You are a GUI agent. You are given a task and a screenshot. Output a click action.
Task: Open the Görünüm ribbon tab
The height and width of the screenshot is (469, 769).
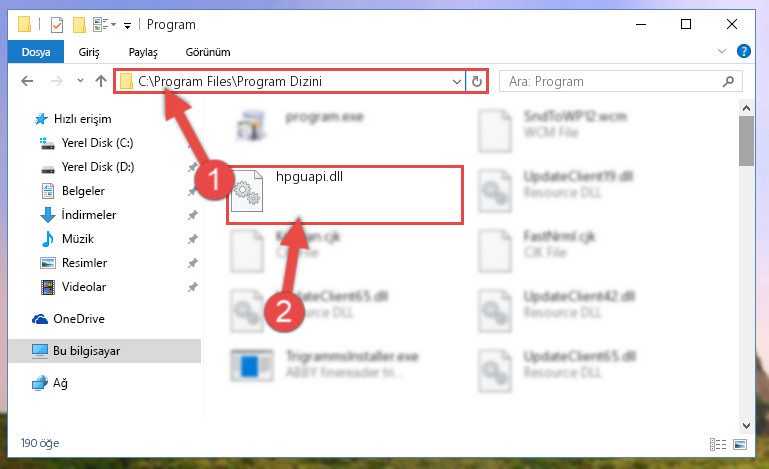click(208, 52)
